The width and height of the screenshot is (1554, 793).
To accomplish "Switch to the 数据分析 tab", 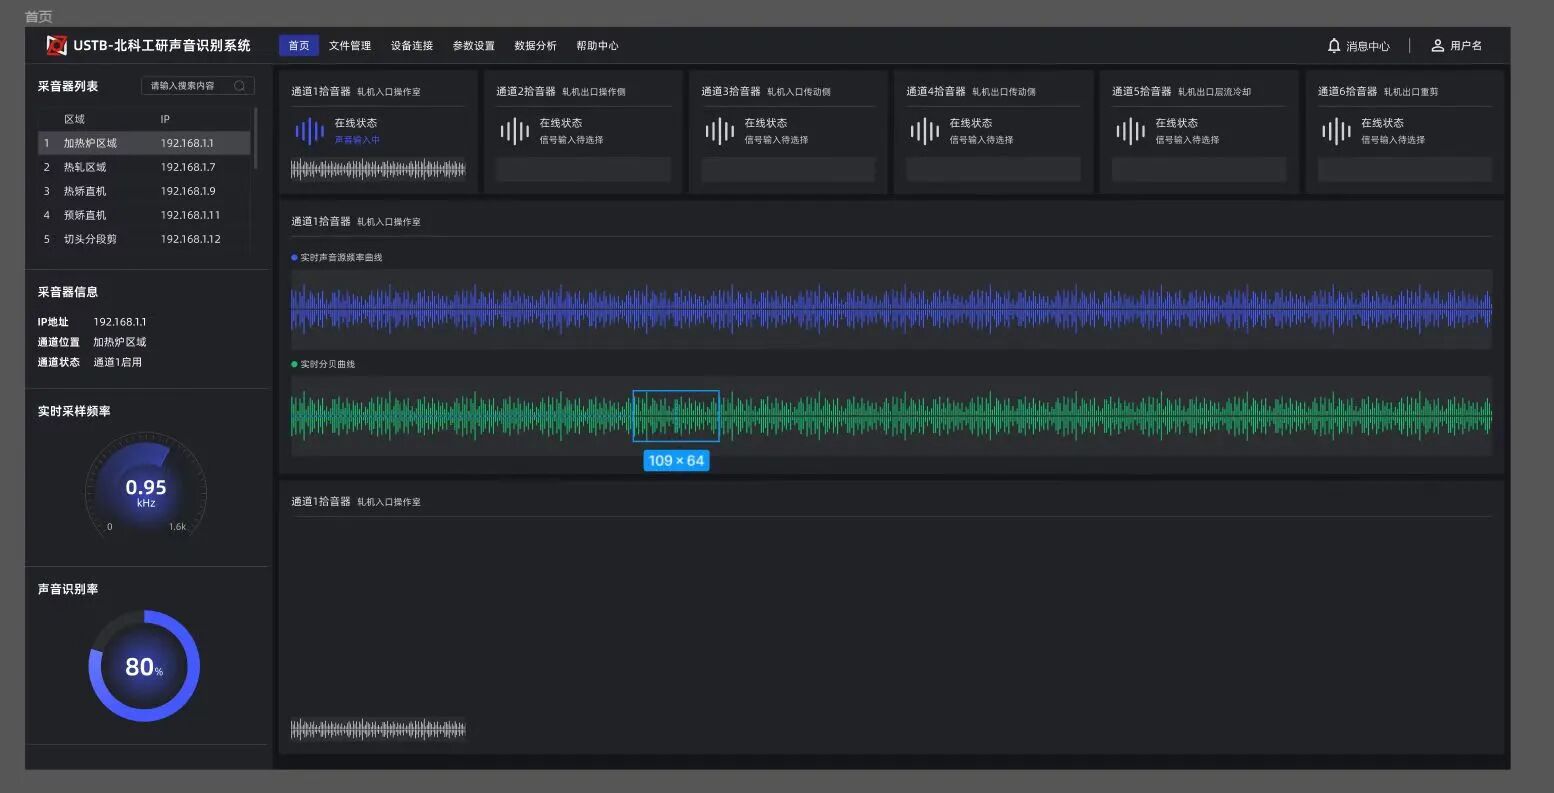I will click(535, 46).
